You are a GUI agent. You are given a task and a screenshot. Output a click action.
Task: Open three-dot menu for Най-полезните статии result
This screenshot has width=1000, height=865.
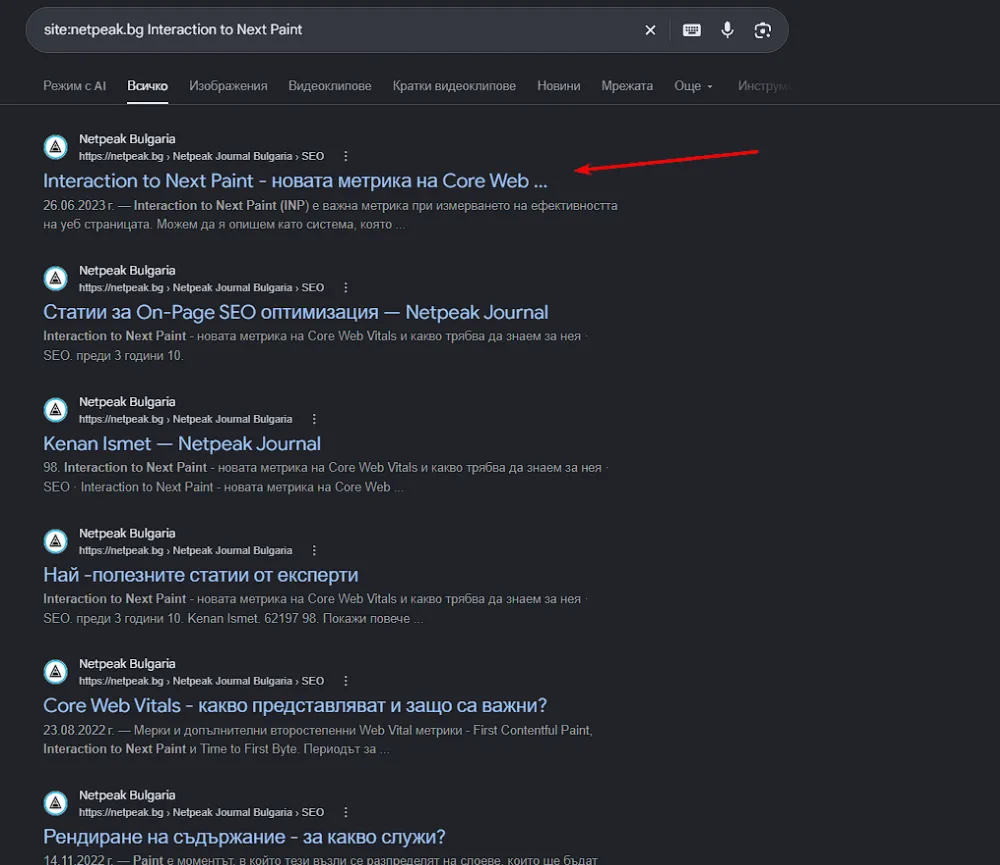pos(314,551)
